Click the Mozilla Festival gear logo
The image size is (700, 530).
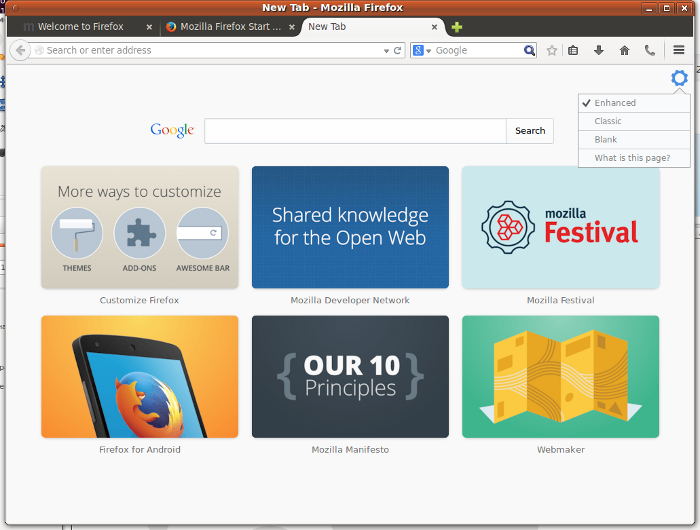(x=508, y=227)
